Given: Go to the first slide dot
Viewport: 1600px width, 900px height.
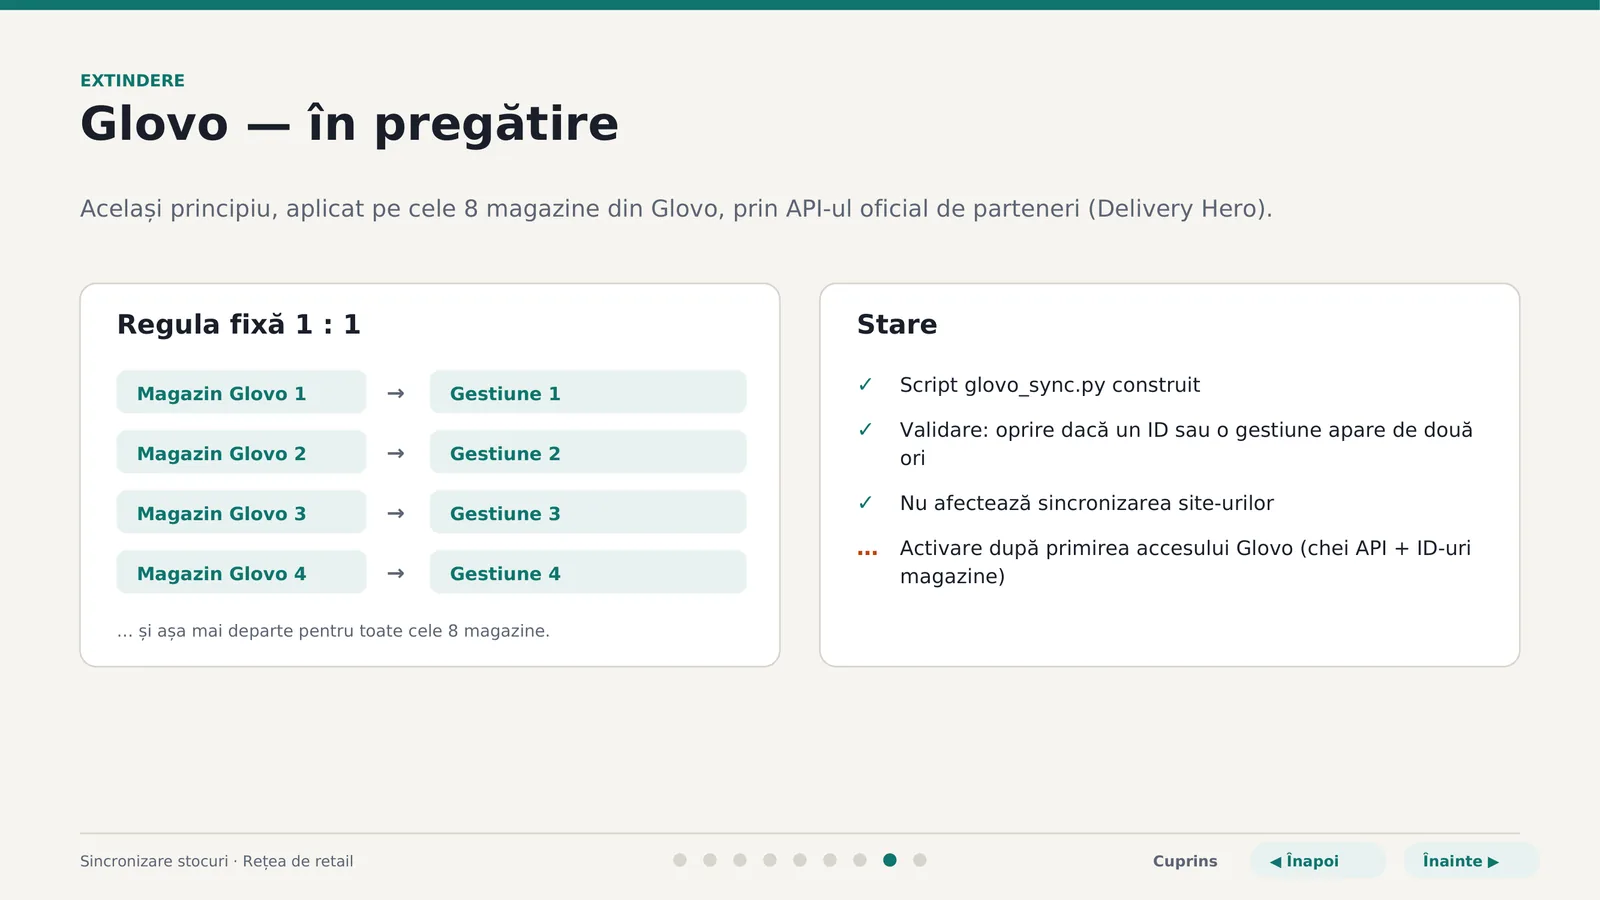Looking at the screenshot, I should (680, 860).
